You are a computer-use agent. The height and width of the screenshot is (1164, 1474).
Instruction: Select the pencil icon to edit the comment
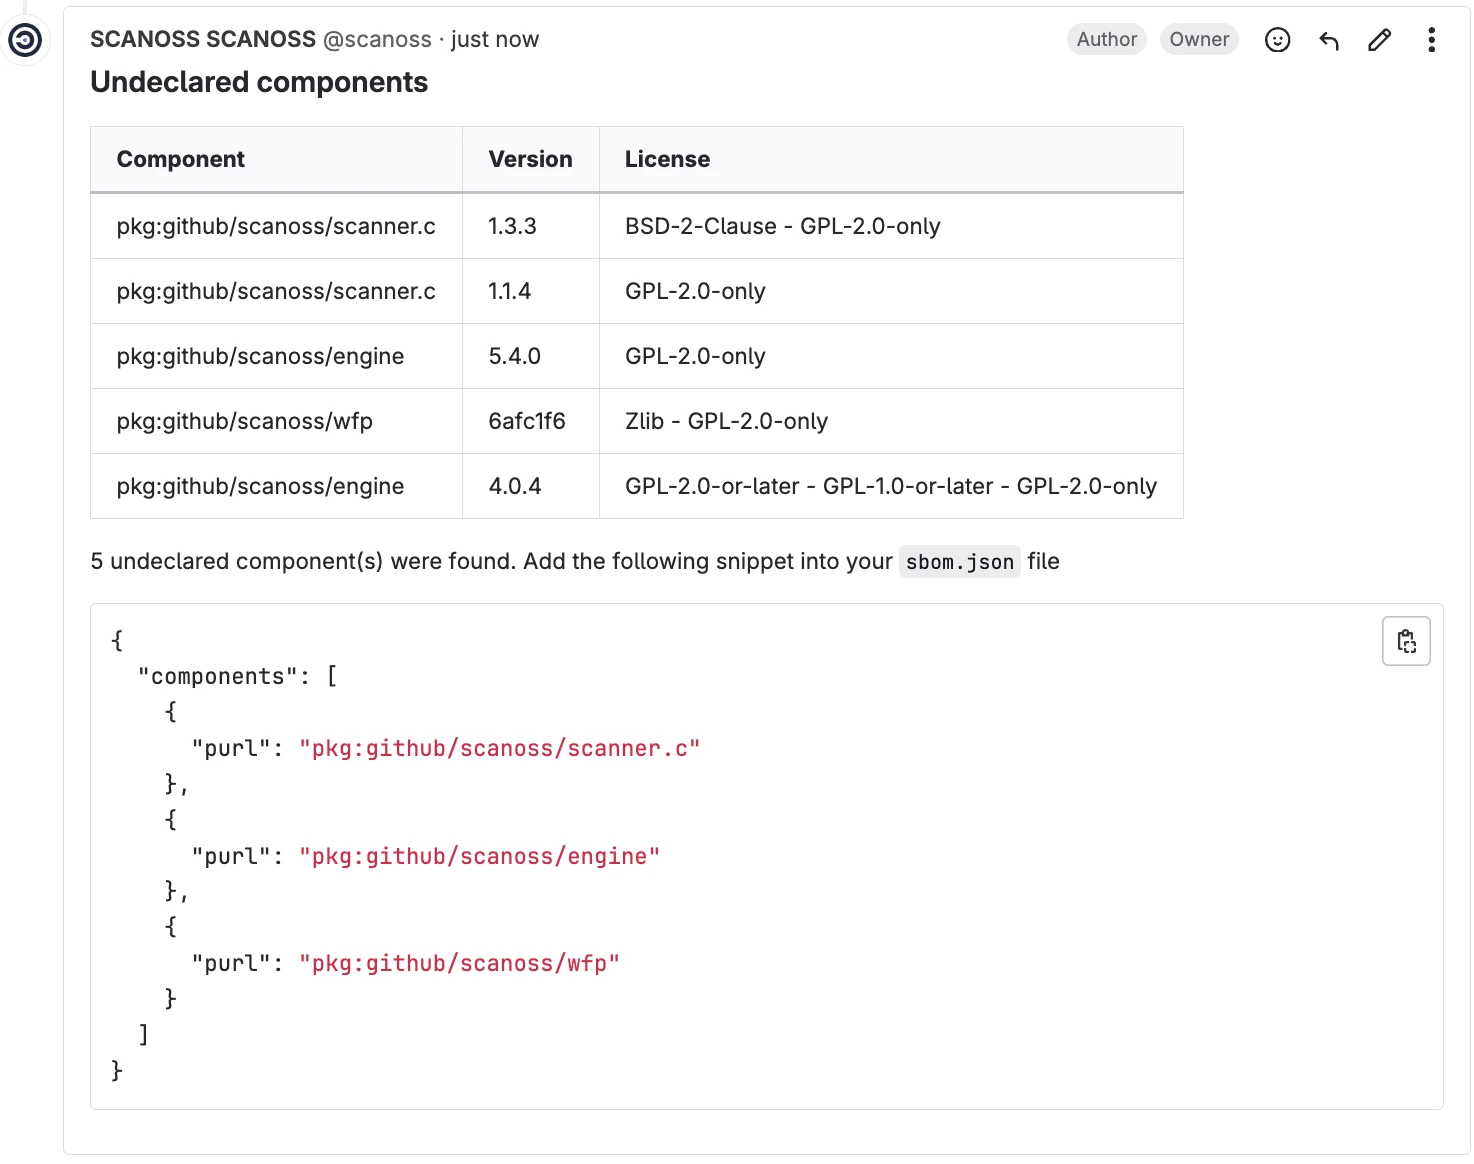coord(1379,40)
